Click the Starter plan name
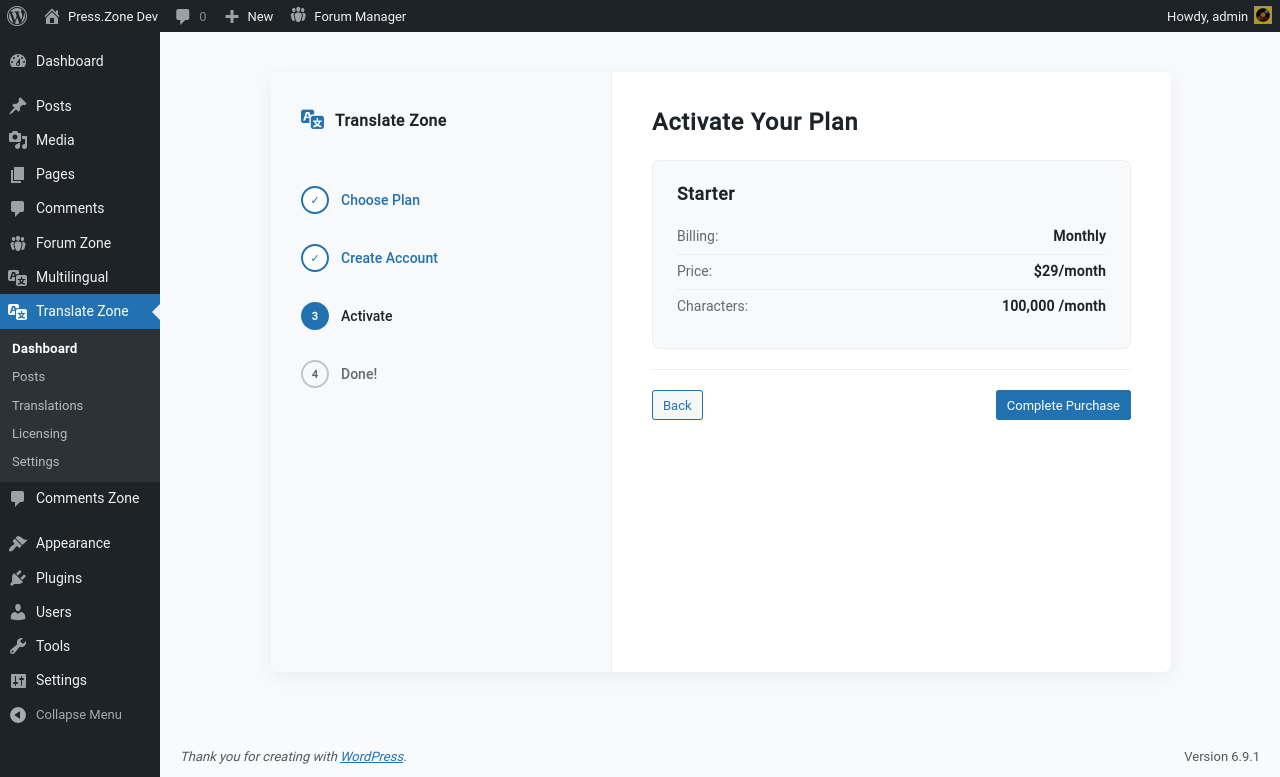Image resolution: width=1280 pixels, height=777 pixels. point(706,194)
